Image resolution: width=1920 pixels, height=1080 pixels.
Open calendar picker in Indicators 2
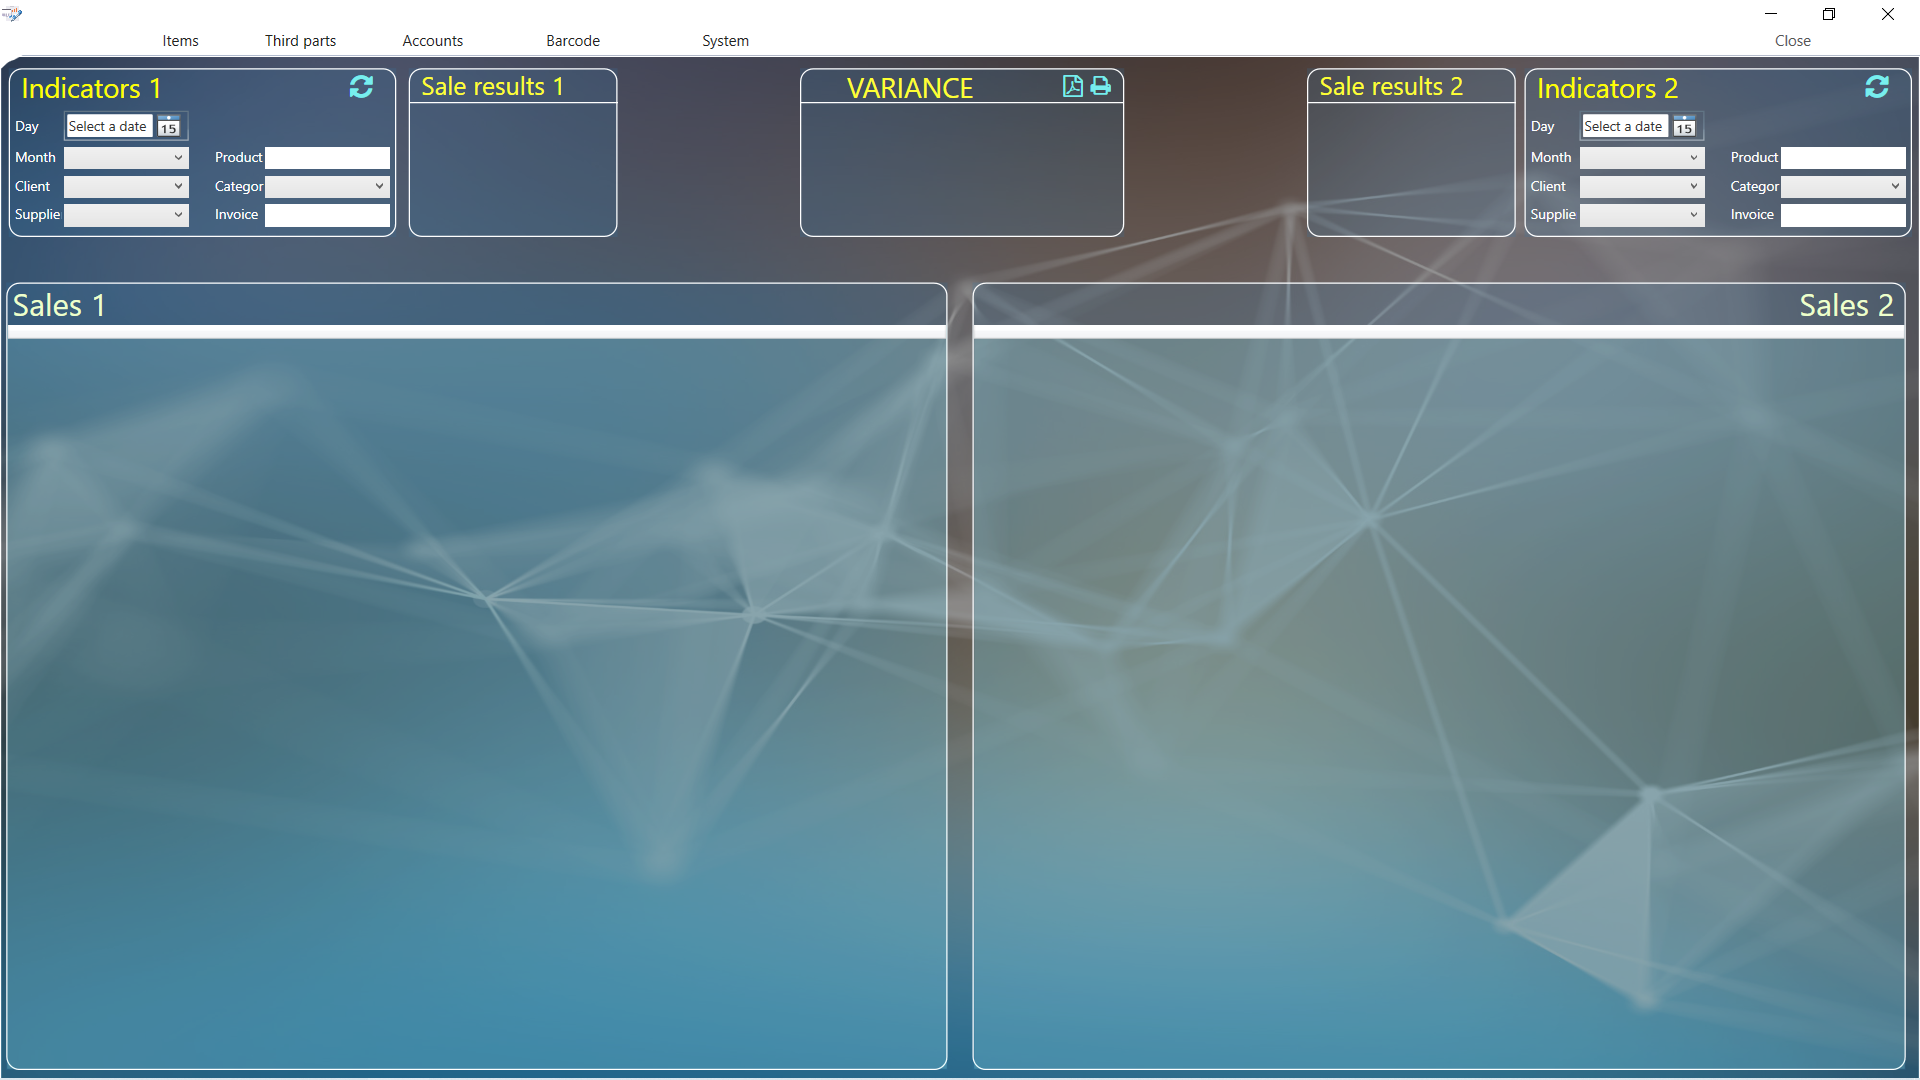pyautogui.click(x=1684, y=127)
